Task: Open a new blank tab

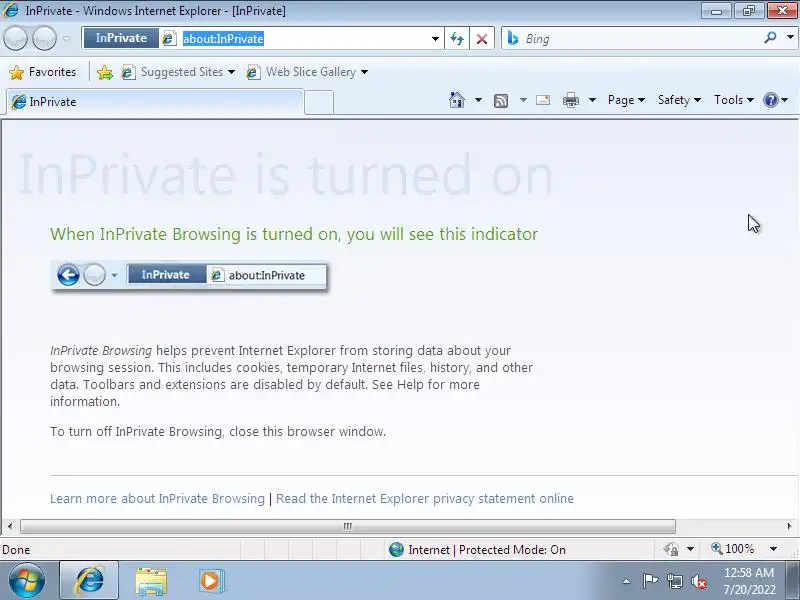Action: (319, 102)
